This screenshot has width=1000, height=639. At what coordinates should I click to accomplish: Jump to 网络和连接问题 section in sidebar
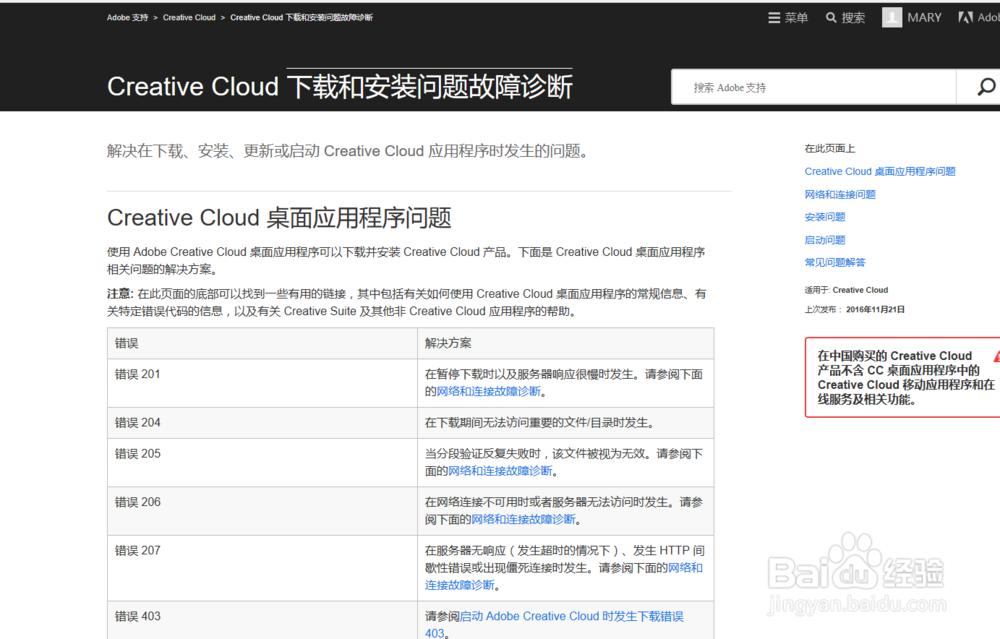[840, 195]
